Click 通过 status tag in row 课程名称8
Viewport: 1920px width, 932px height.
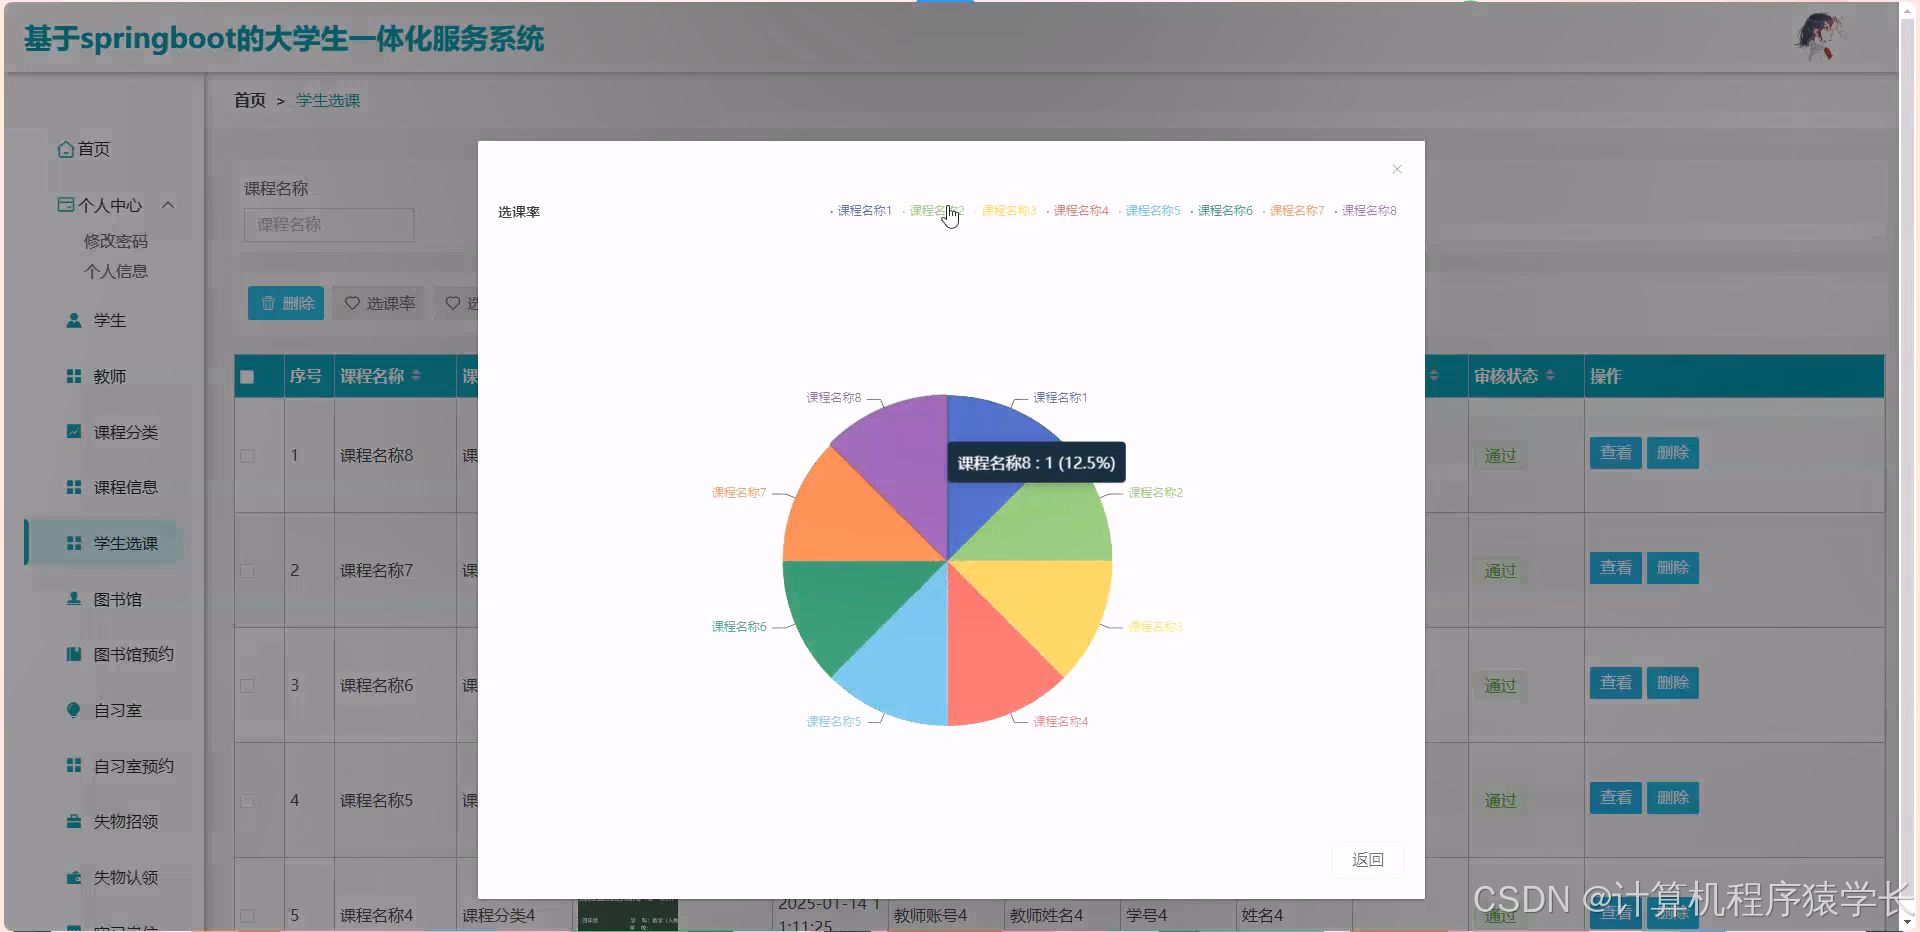(x=1500, y=456)
